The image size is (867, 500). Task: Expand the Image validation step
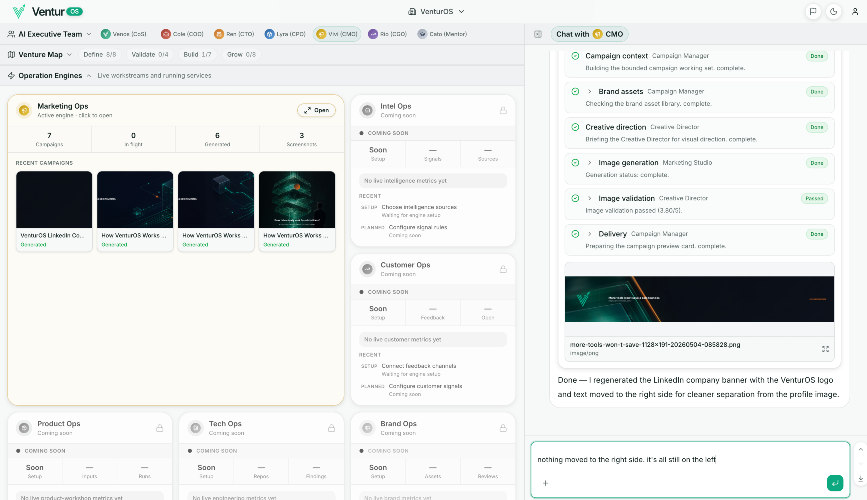589,198
